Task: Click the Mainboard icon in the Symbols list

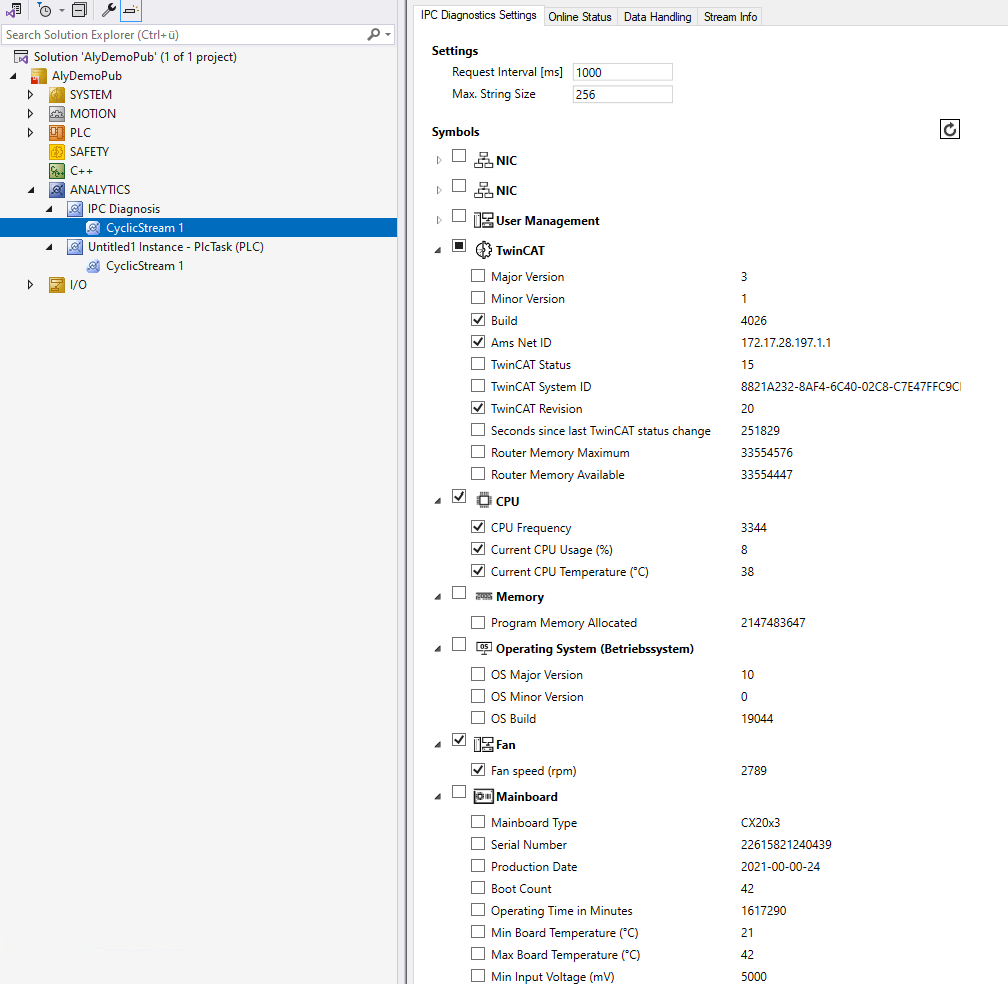Action: point(485,796)
